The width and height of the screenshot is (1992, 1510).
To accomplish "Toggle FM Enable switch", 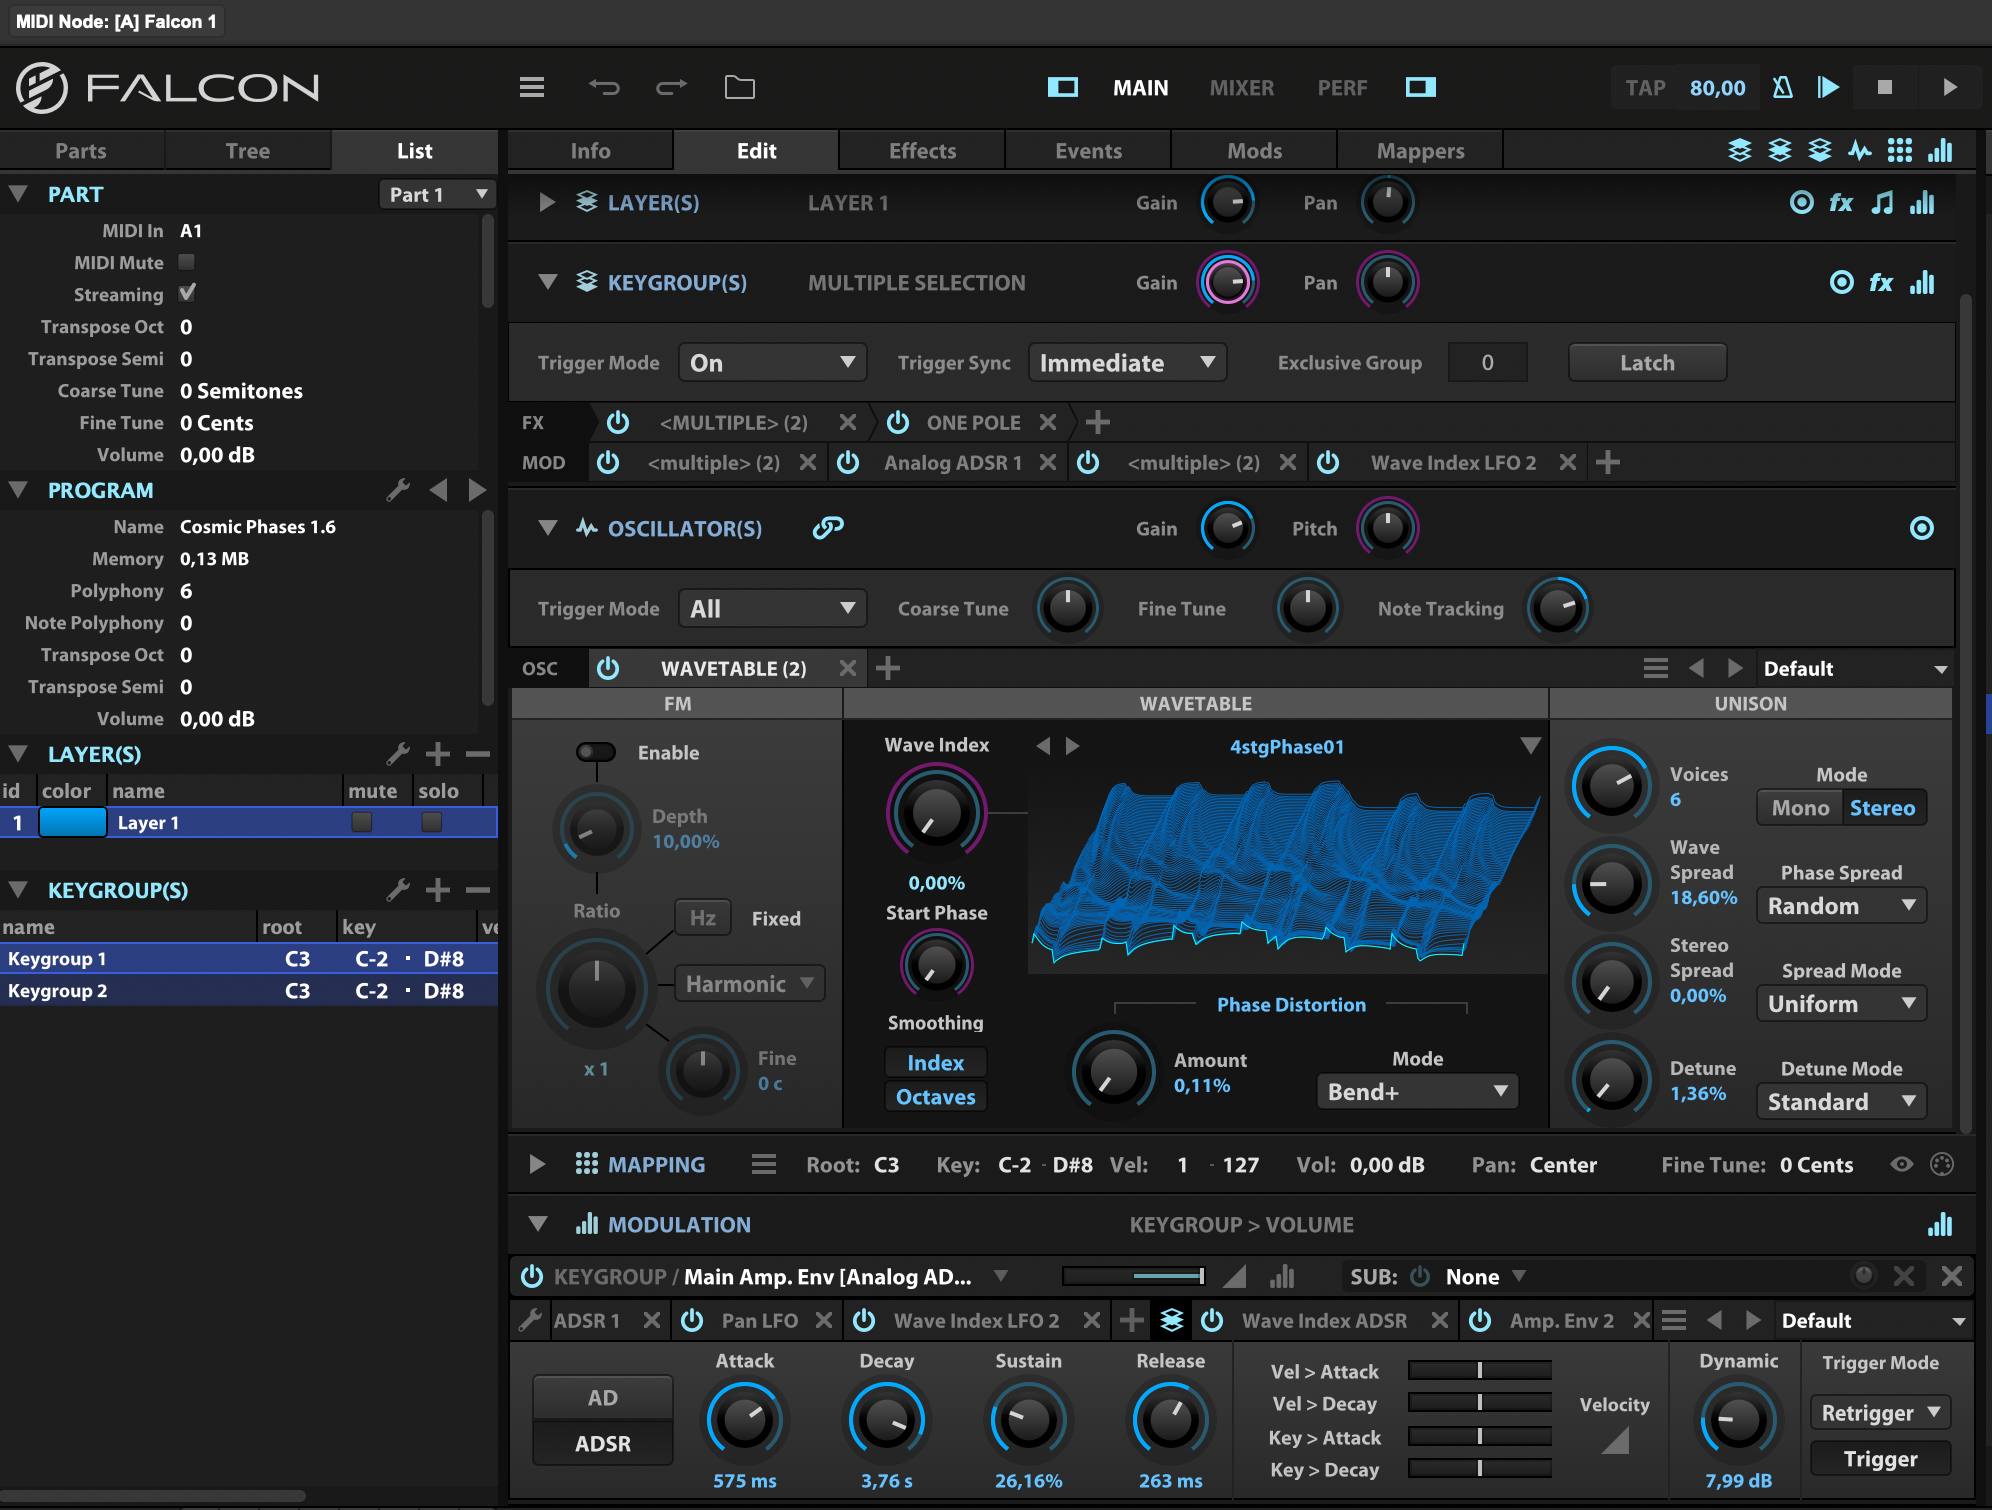I will pyautogui.click(x=596, y=752).
